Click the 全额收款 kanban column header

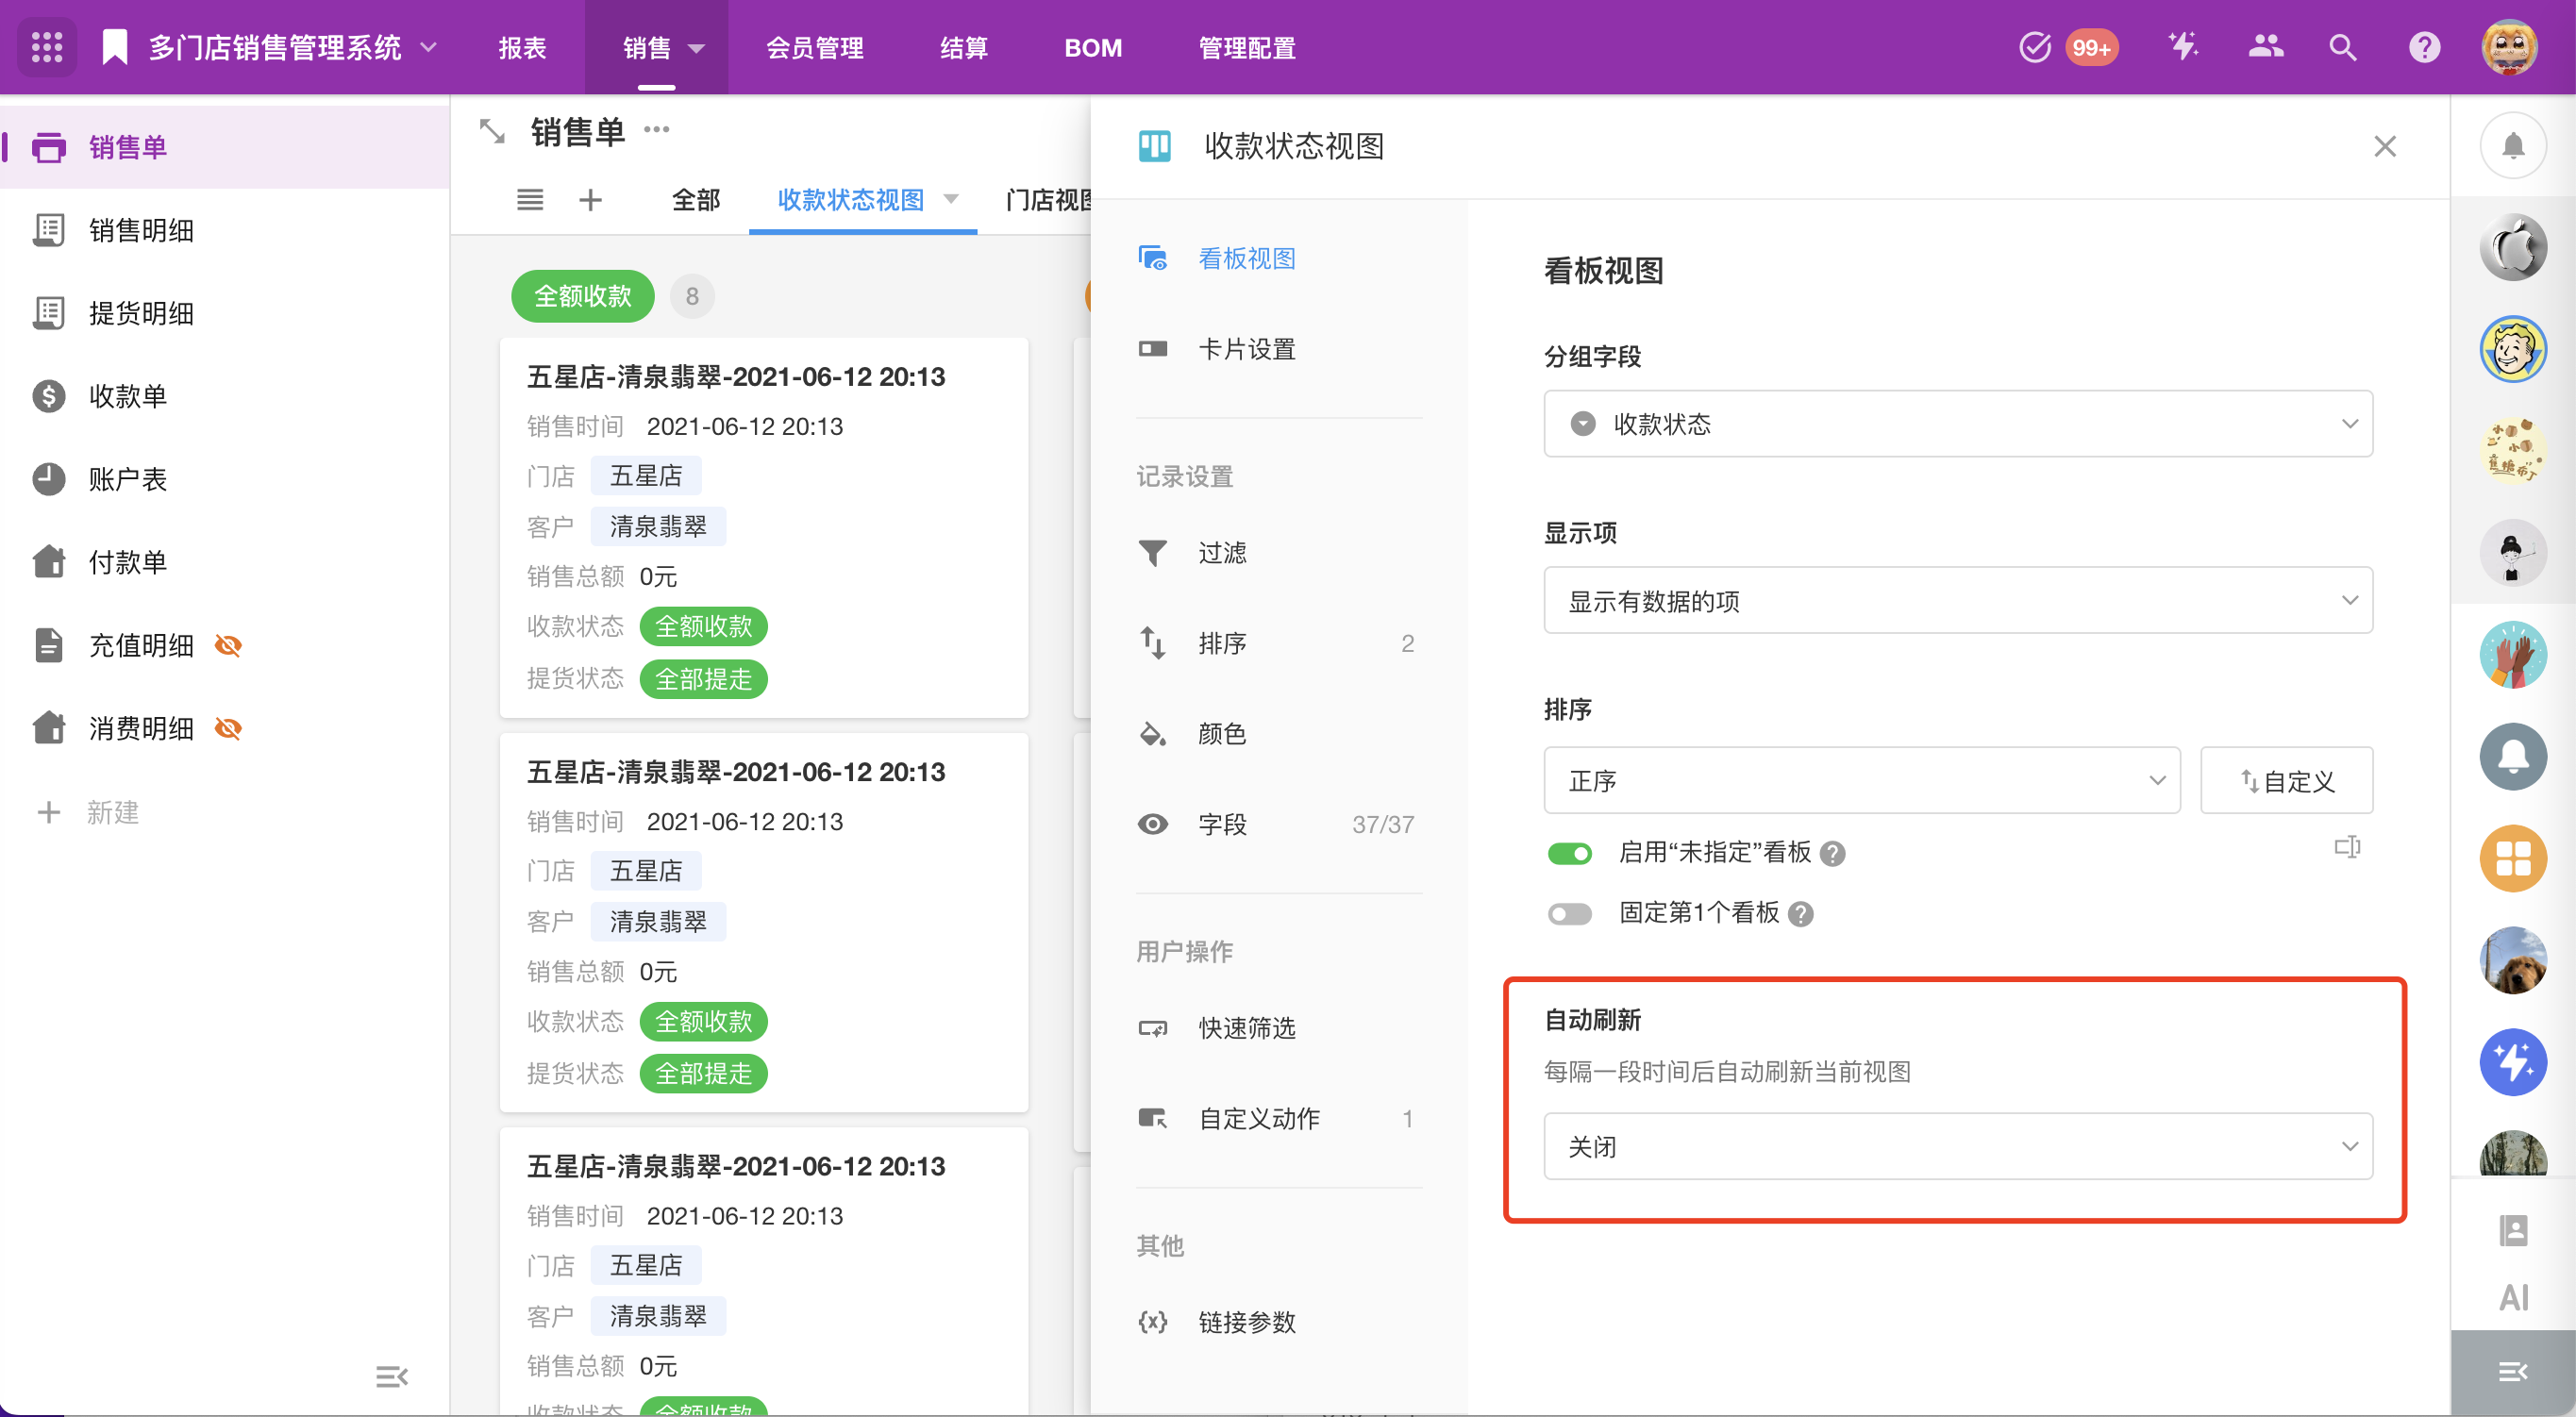582,296
